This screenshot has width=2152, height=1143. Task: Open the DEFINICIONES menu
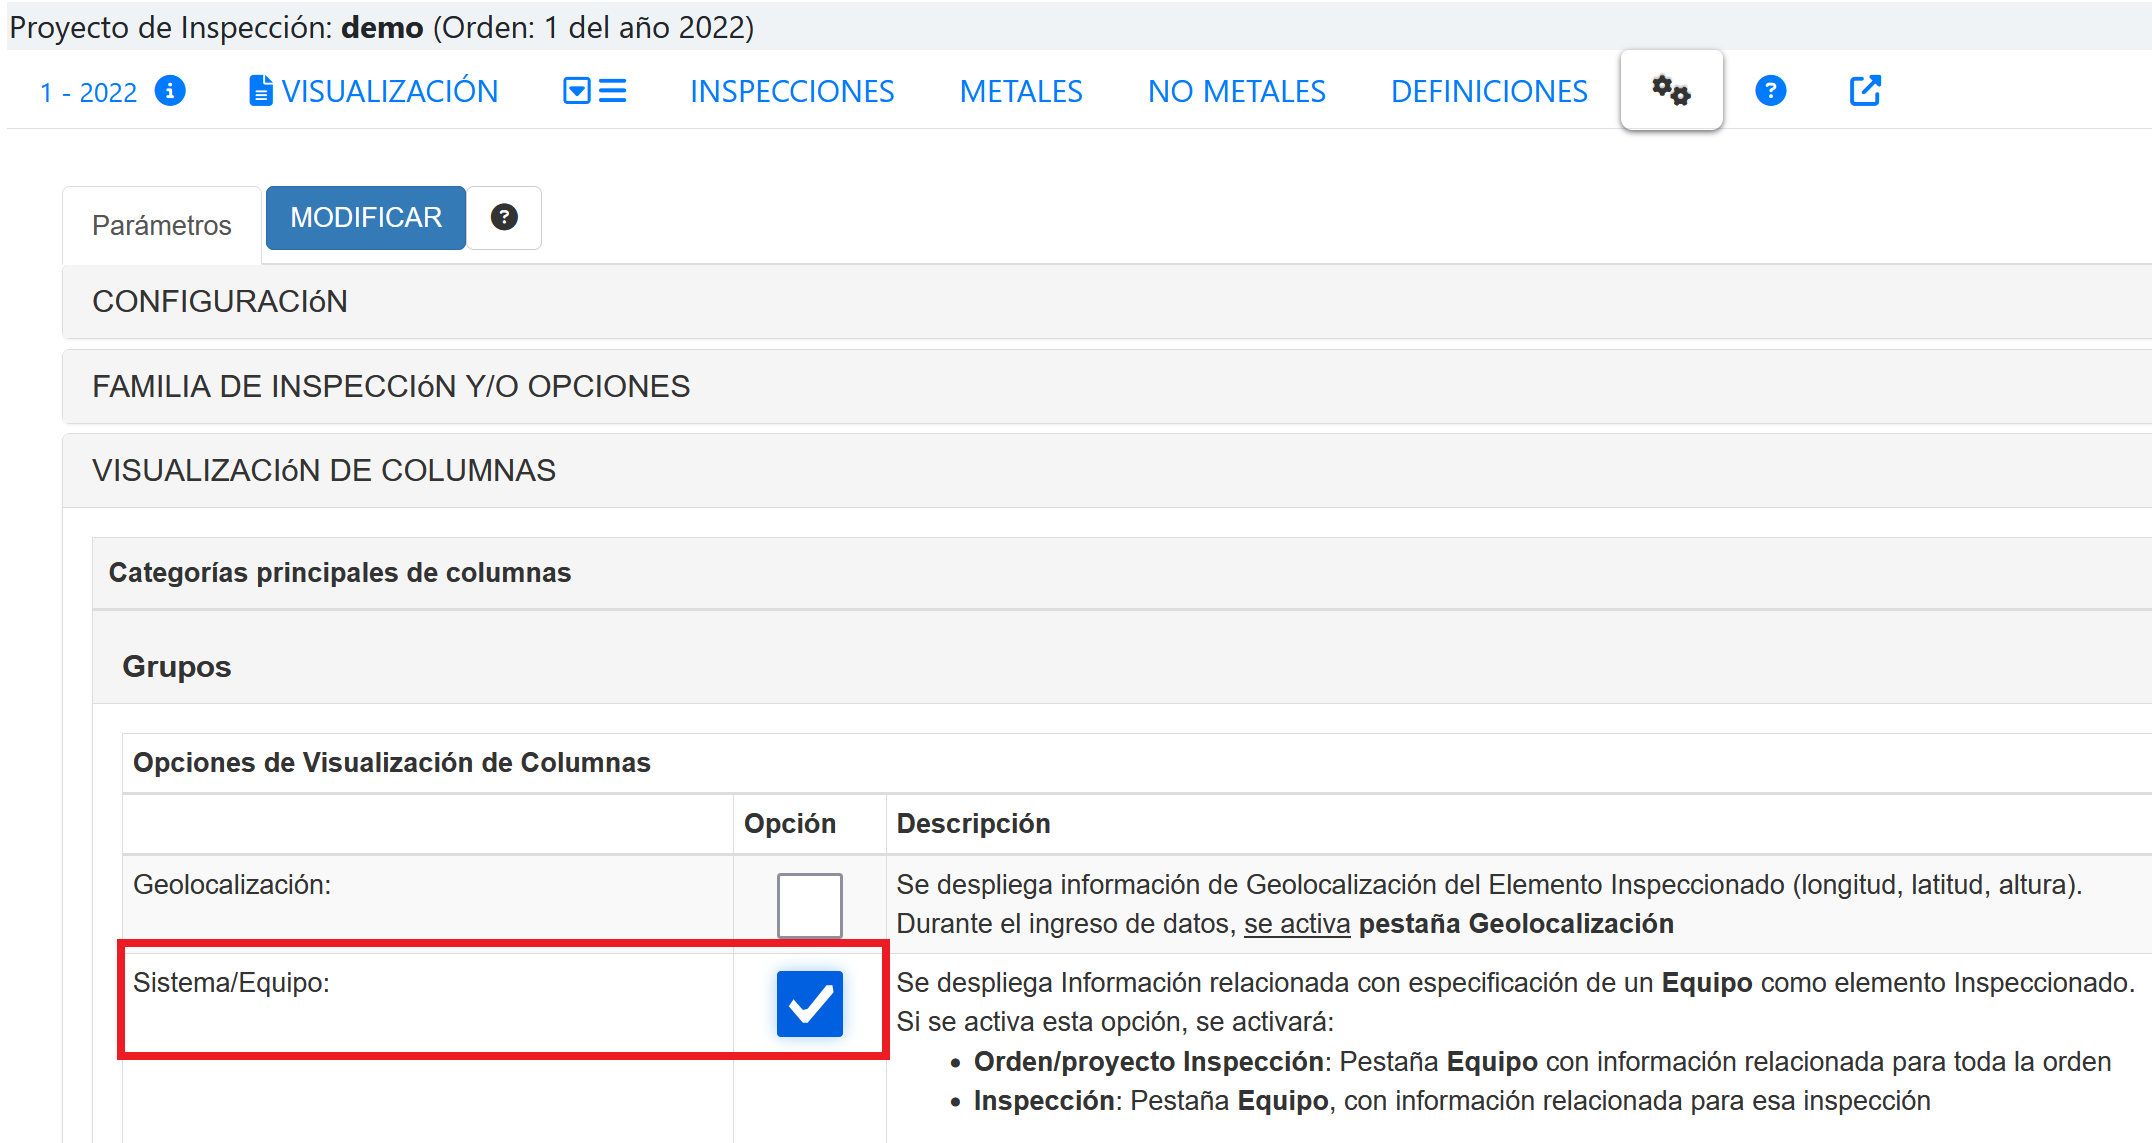click(x=1488, y=91)
